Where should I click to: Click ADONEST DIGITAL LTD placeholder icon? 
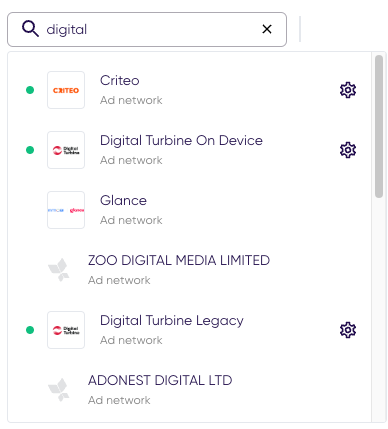(59, 390)
